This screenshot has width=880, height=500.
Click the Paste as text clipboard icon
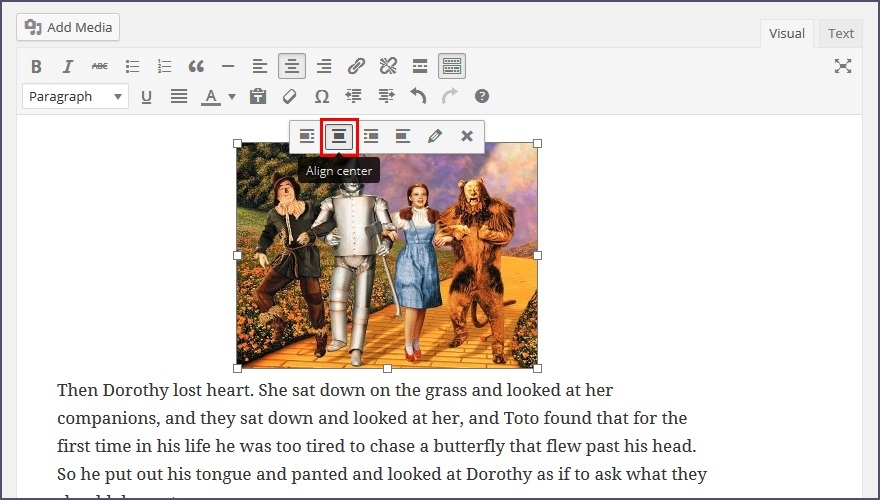258,97
